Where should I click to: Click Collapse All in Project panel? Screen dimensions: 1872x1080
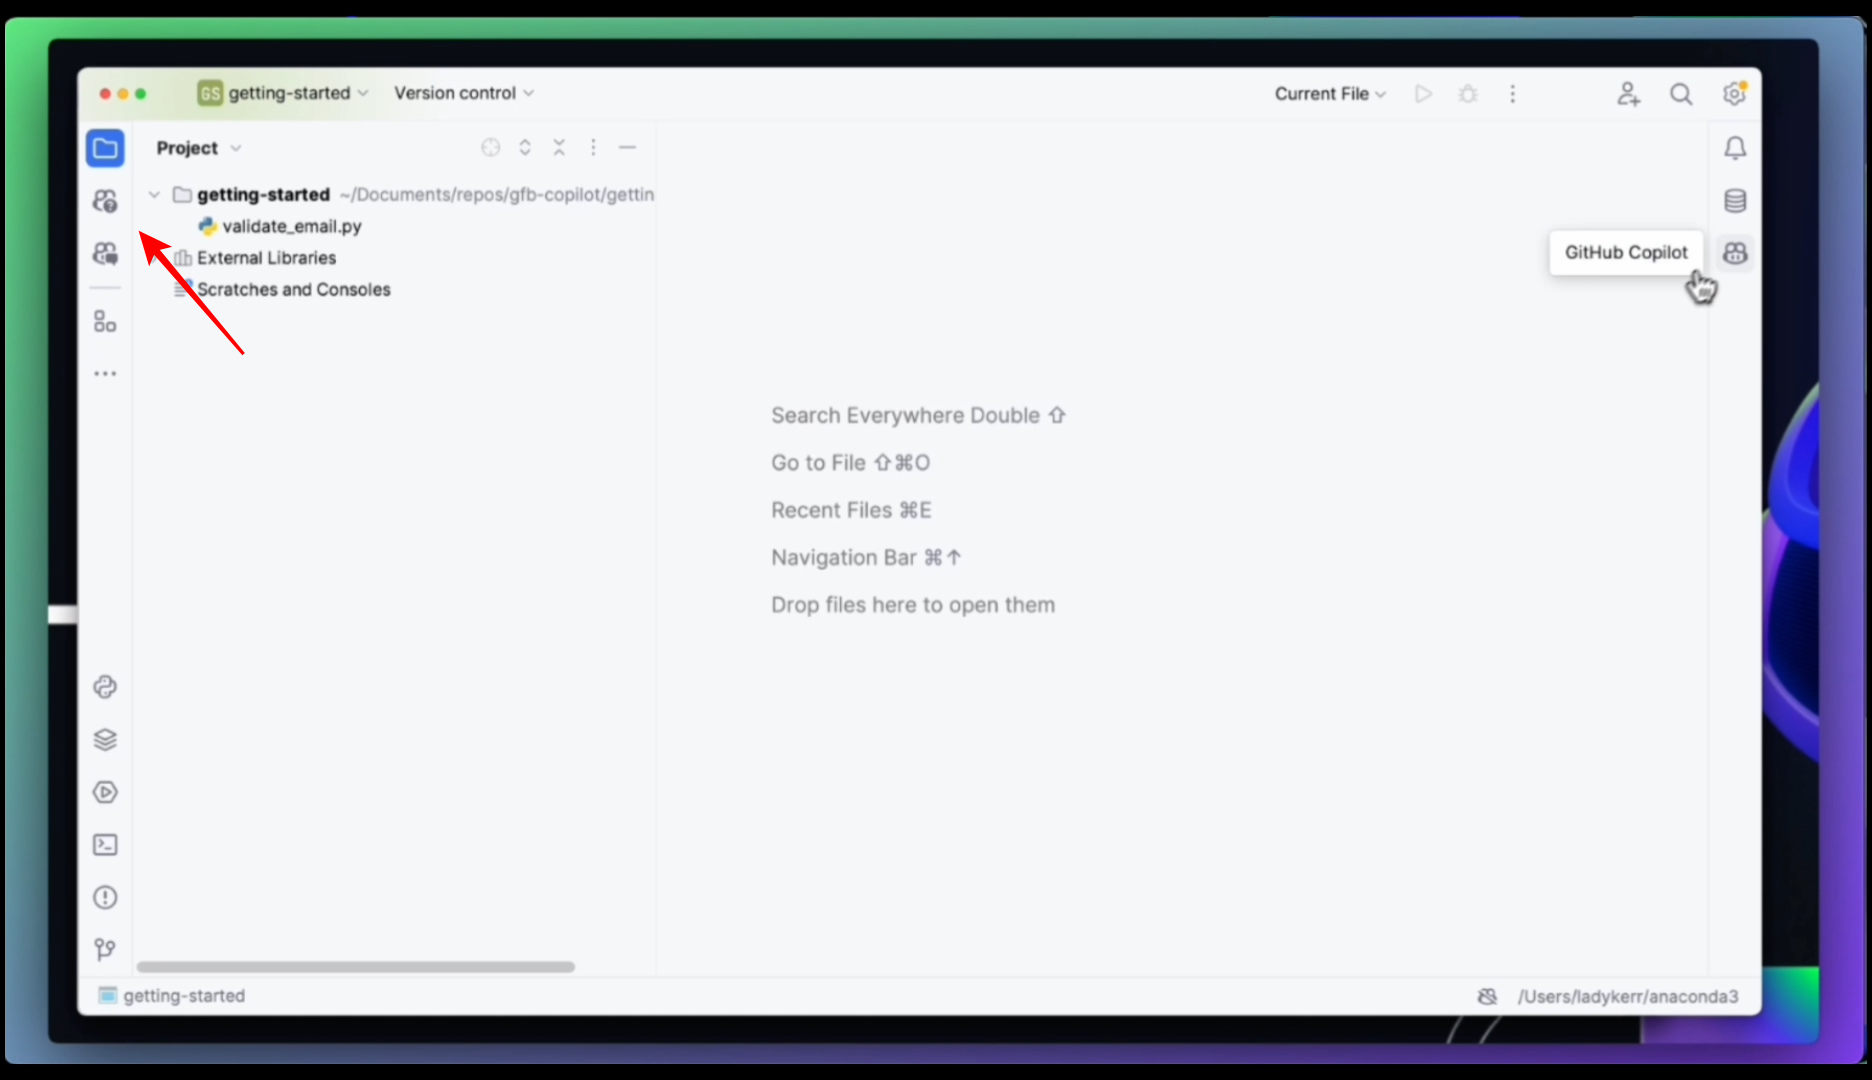559,148
